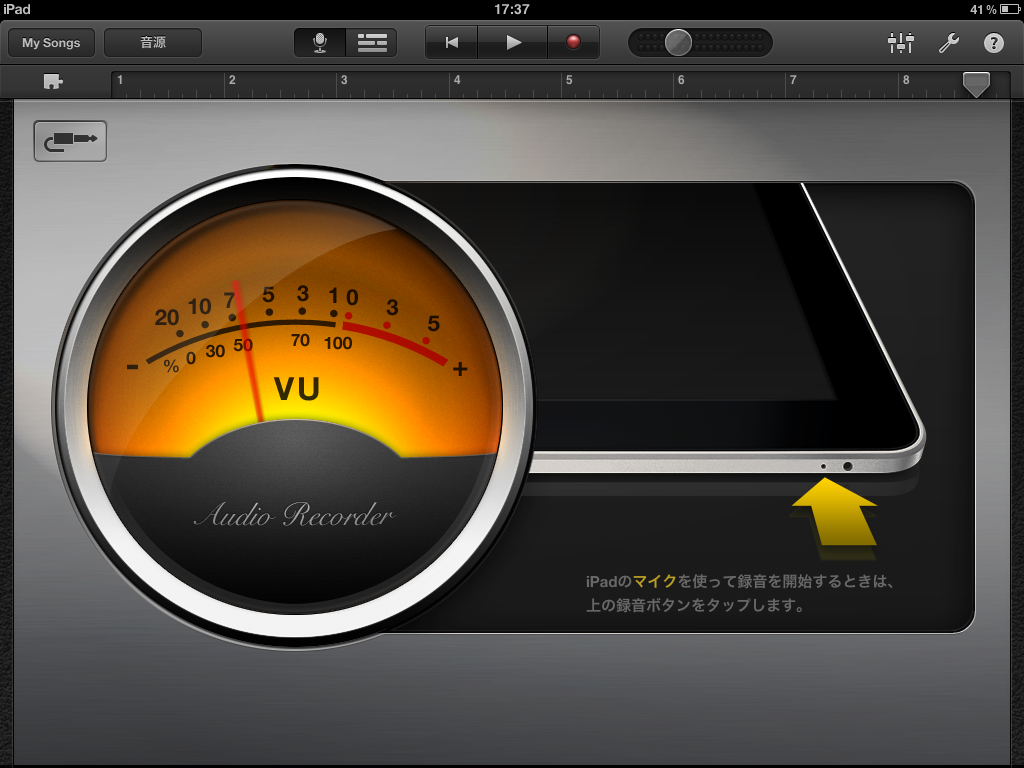
Task: Tap bar 4 on the timeline ruler
Action: (457, 80)
